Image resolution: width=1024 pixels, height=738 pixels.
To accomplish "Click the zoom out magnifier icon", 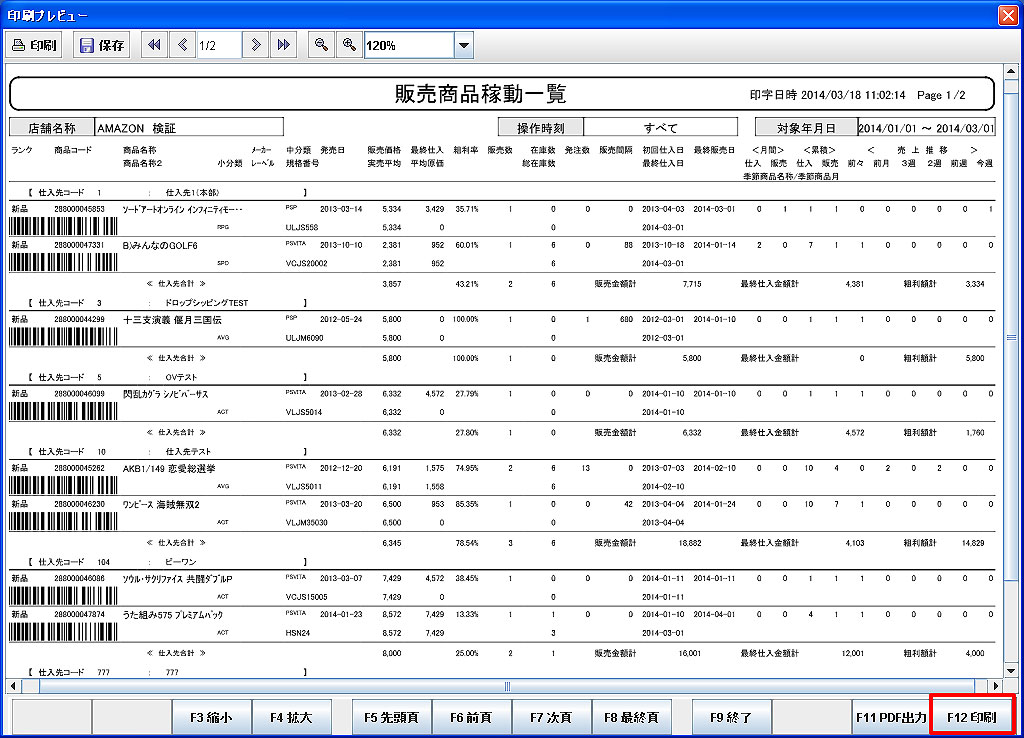I will [322, 45].
